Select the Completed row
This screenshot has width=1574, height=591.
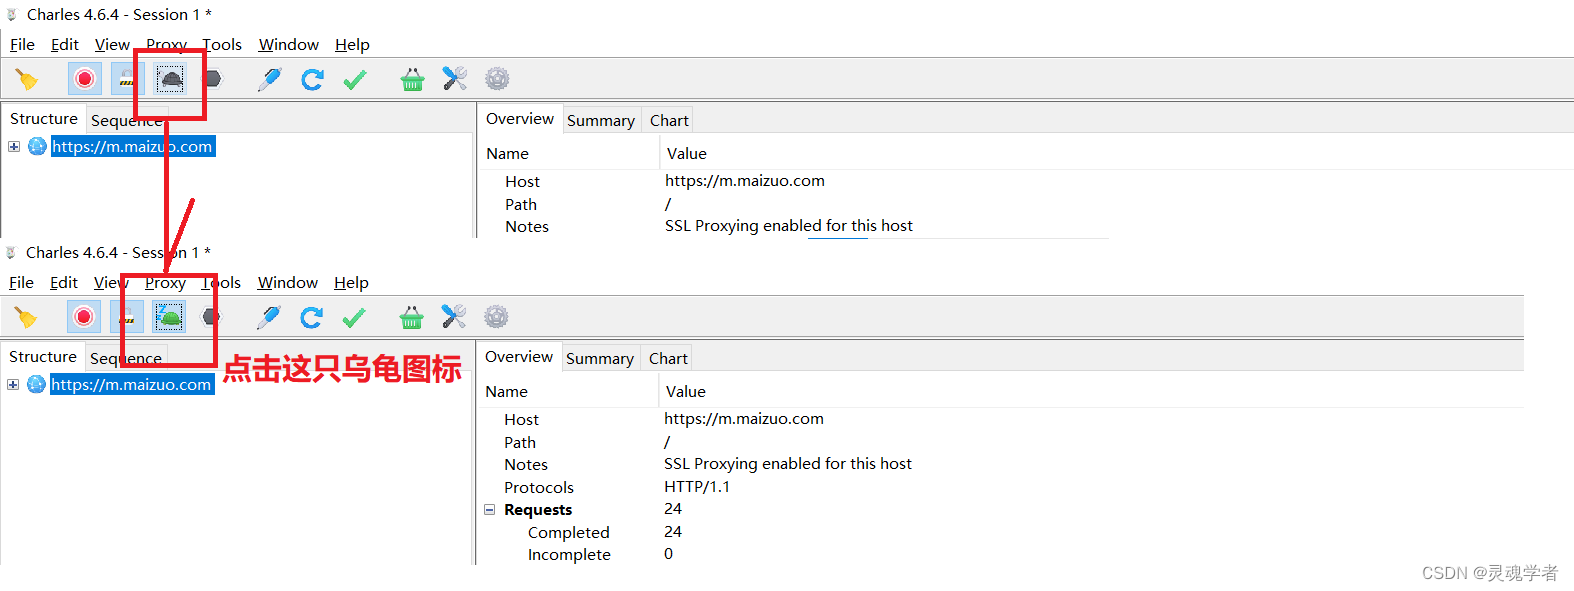(x=569, y=532)
